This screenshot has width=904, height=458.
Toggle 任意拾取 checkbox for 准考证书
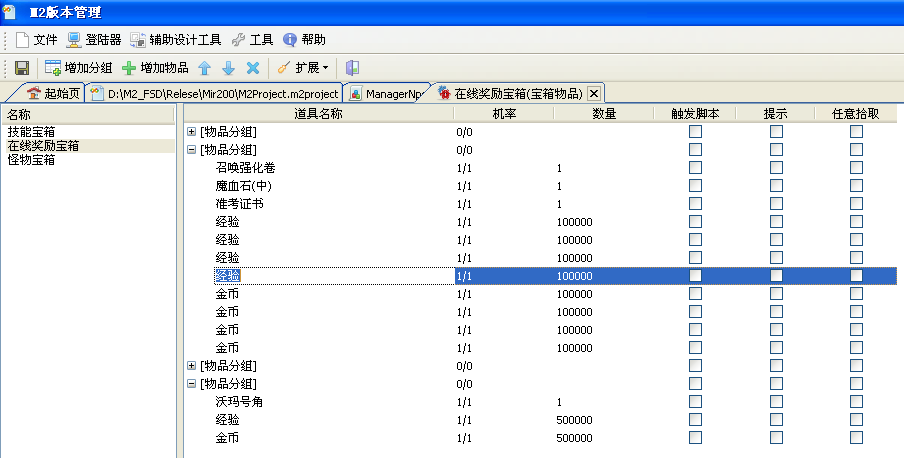pyautogui.click(x=856, y=204)
